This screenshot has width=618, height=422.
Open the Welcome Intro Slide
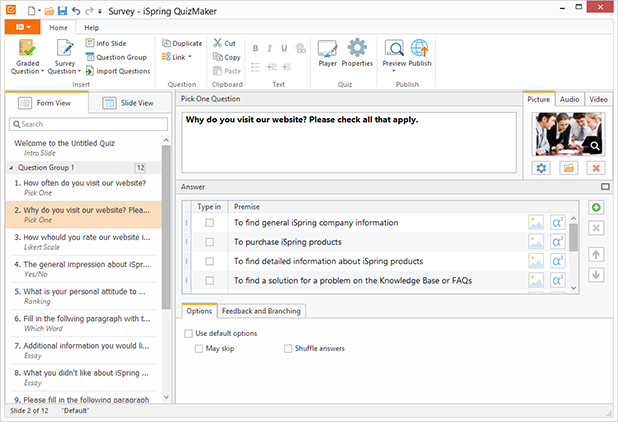[x=83, y=148]
